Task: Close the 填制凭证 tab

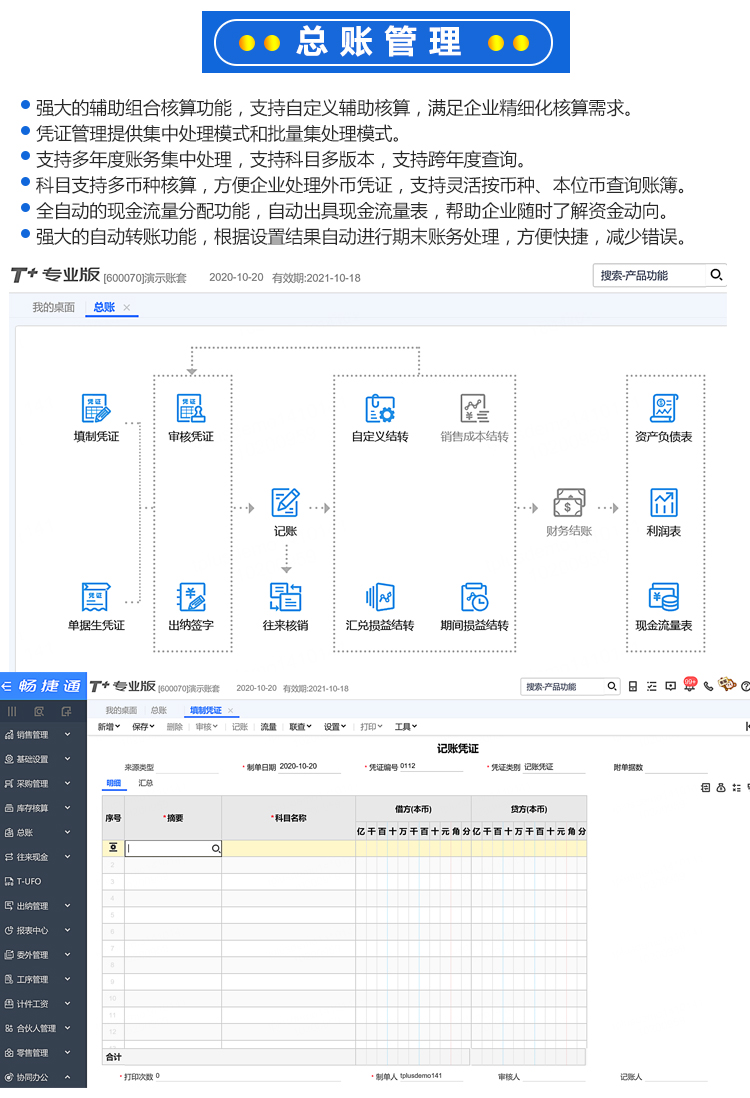Action: [230, 710]
